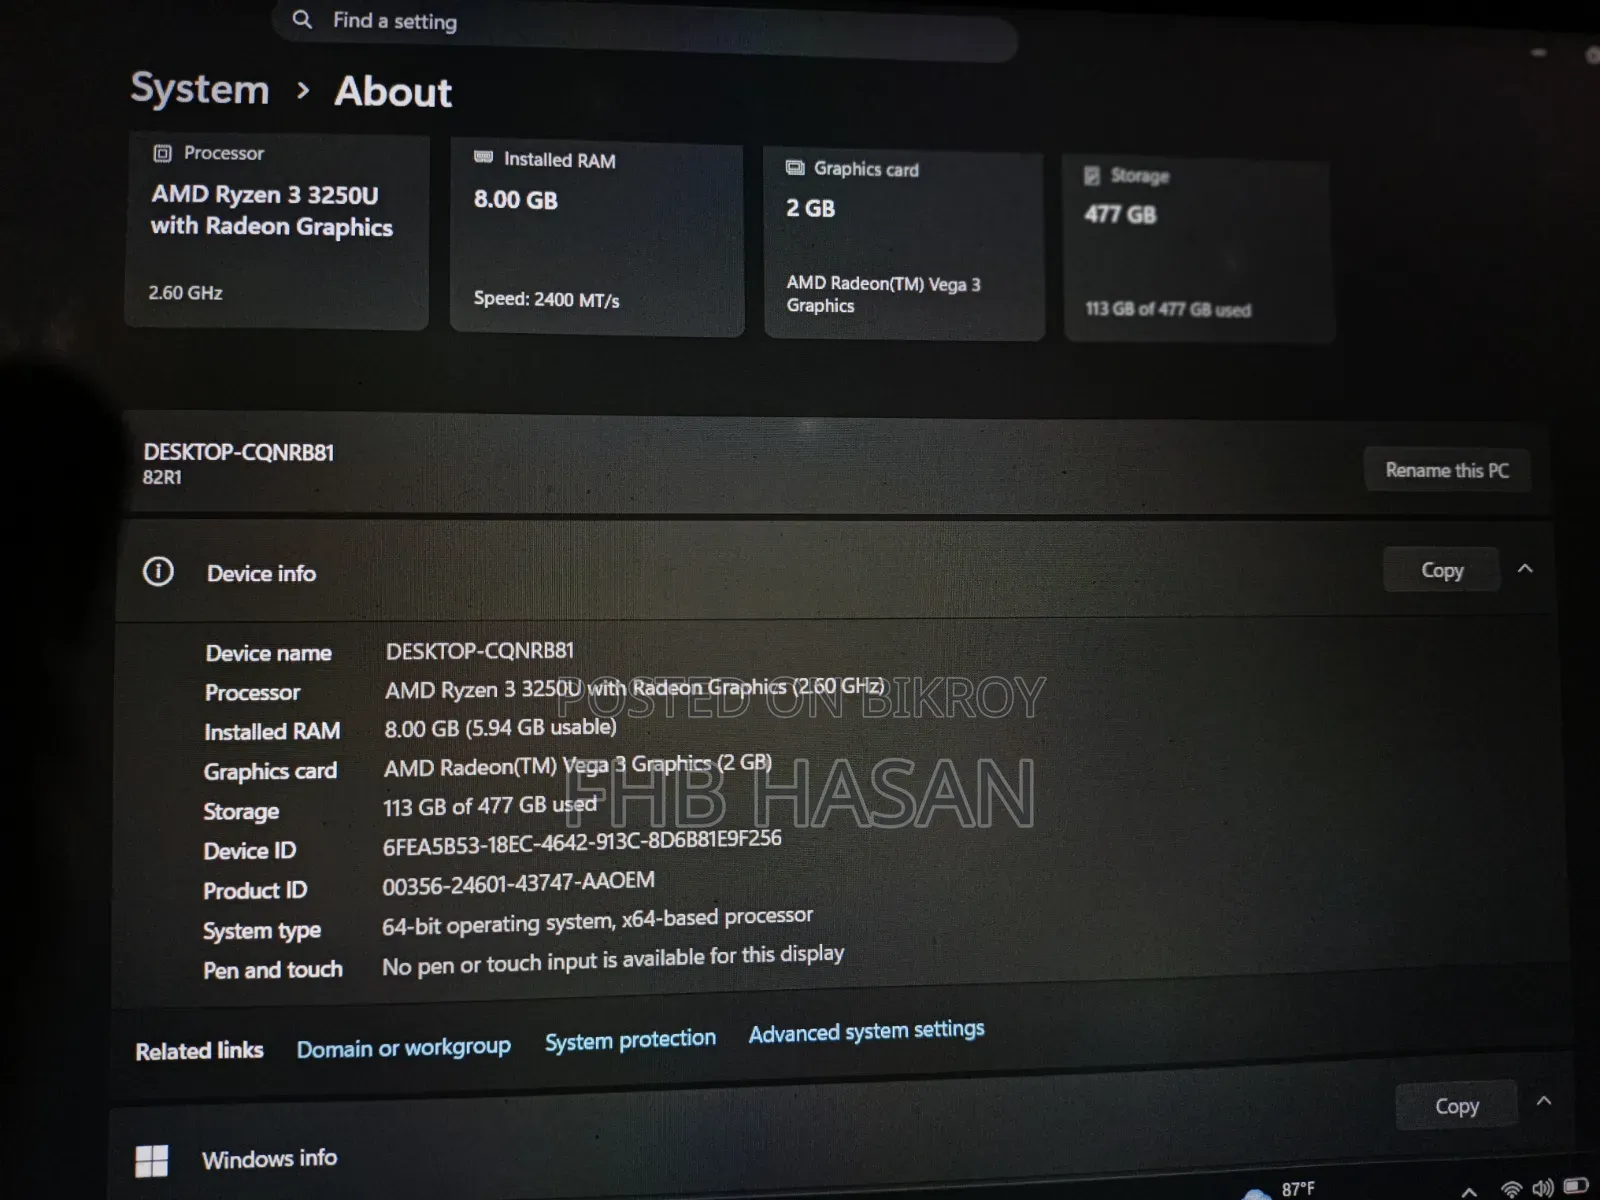The width and height of the screenshot is (1600, 1200).
Task: Collapse the Windows info section chevron
Action: pos(1544,1101)
